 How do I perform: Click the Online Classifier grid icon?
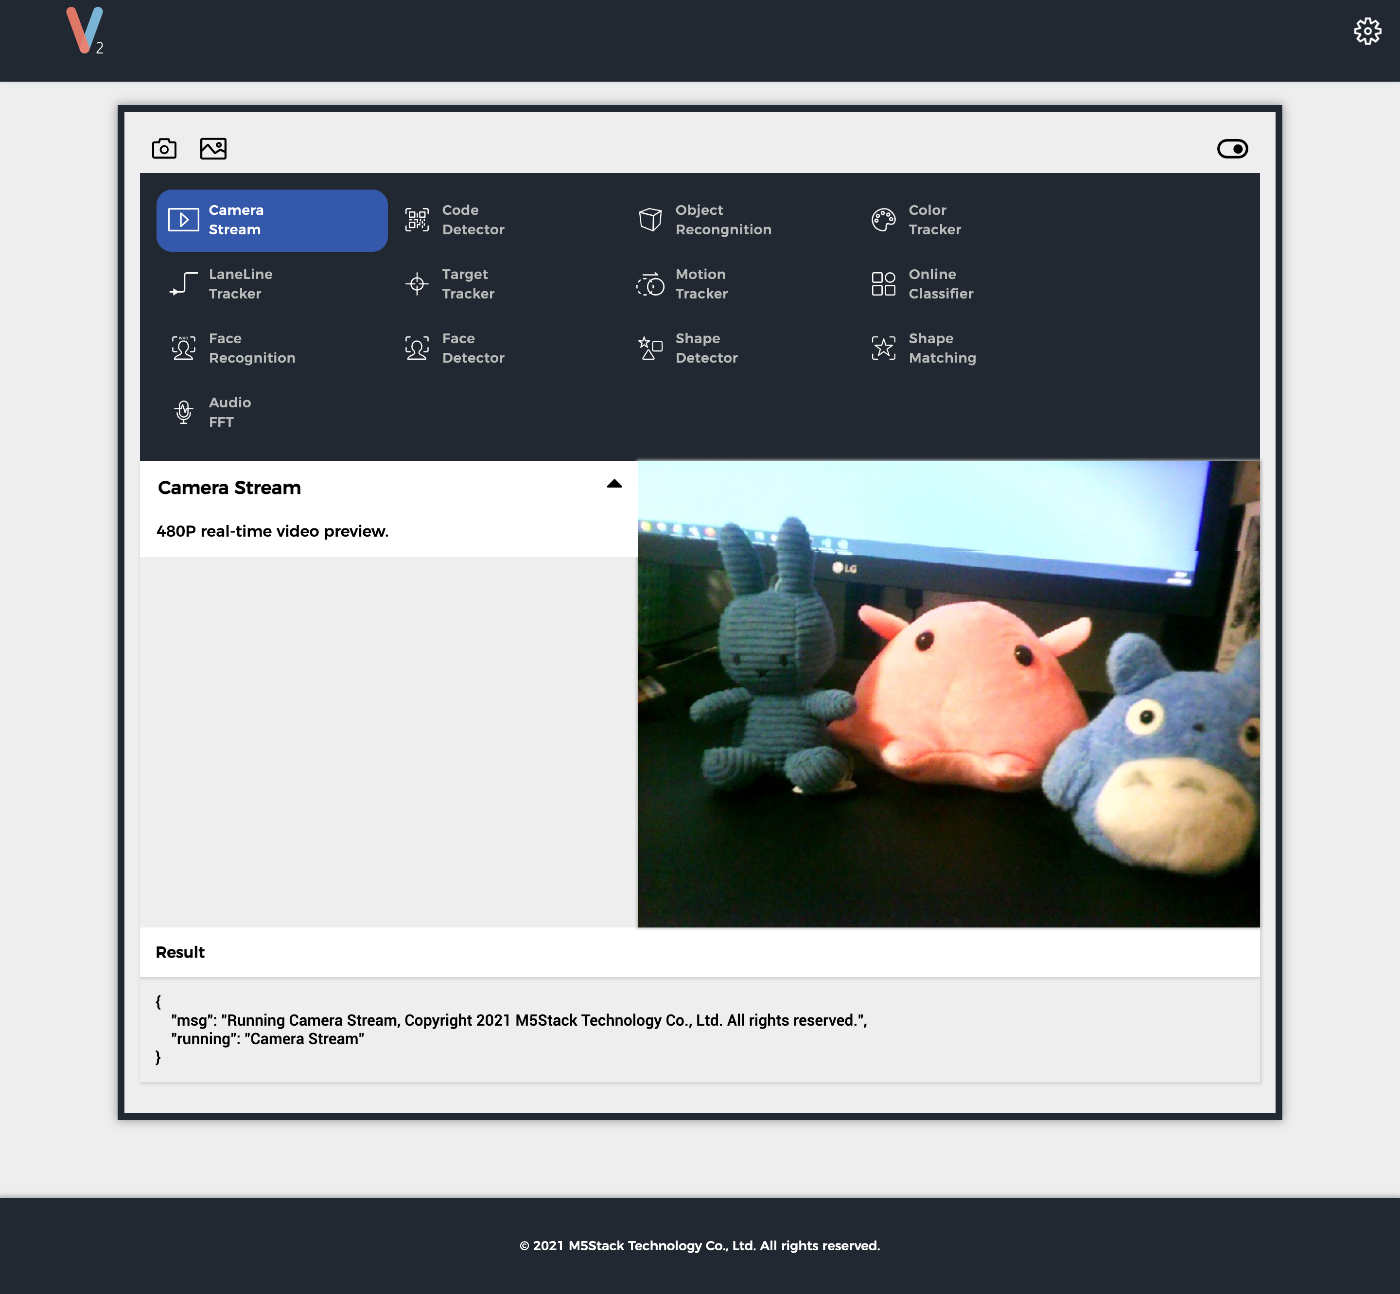[884, 284]
